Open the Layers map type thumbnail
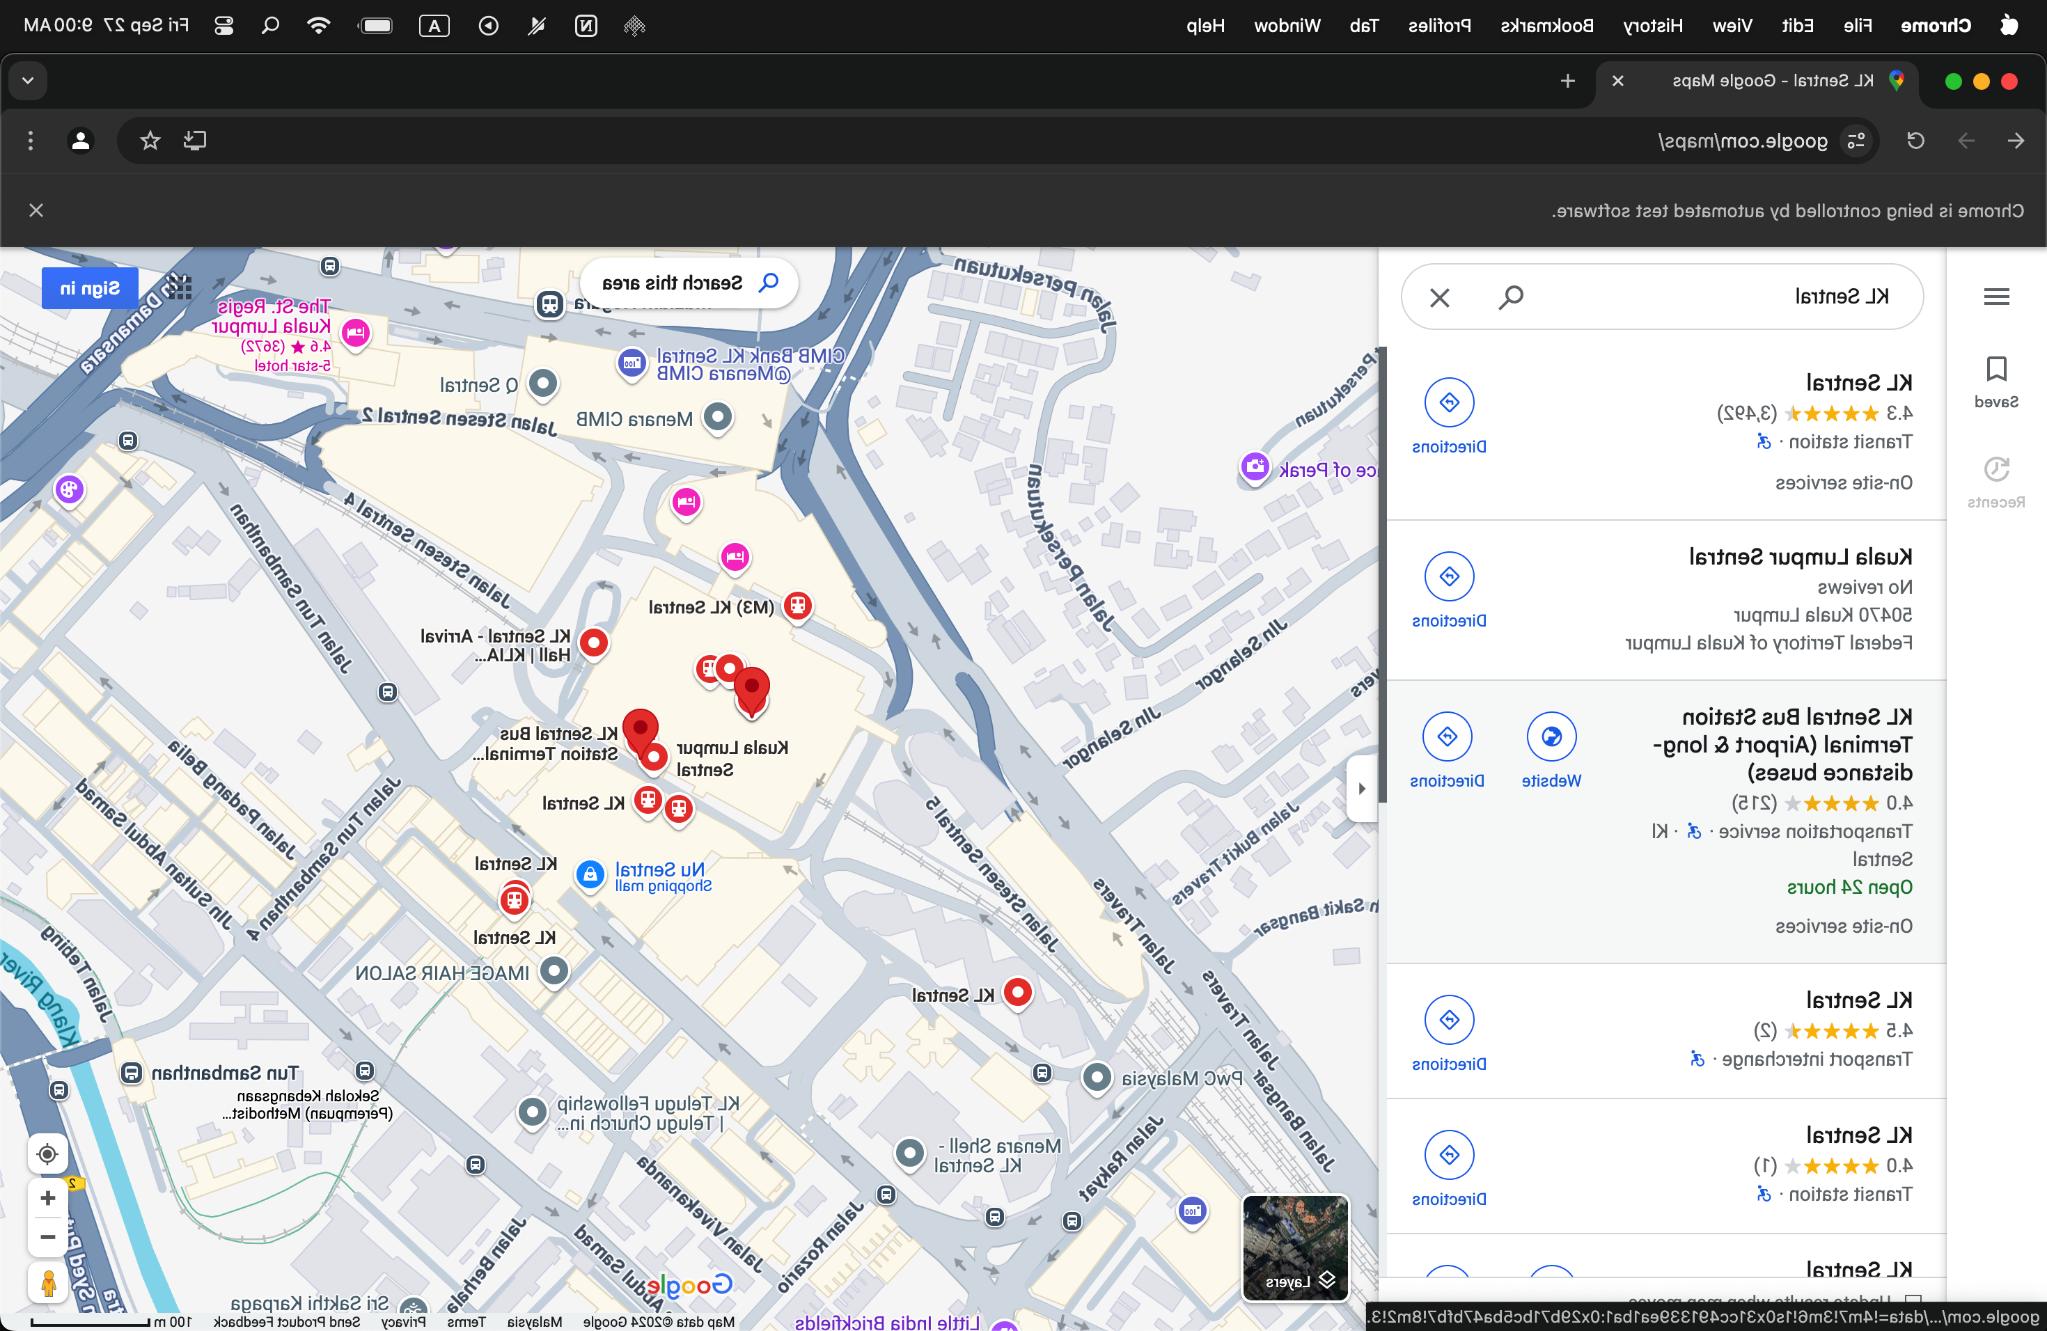The height and width of the screenshot is (1331, 2047). [1295, 1248]
